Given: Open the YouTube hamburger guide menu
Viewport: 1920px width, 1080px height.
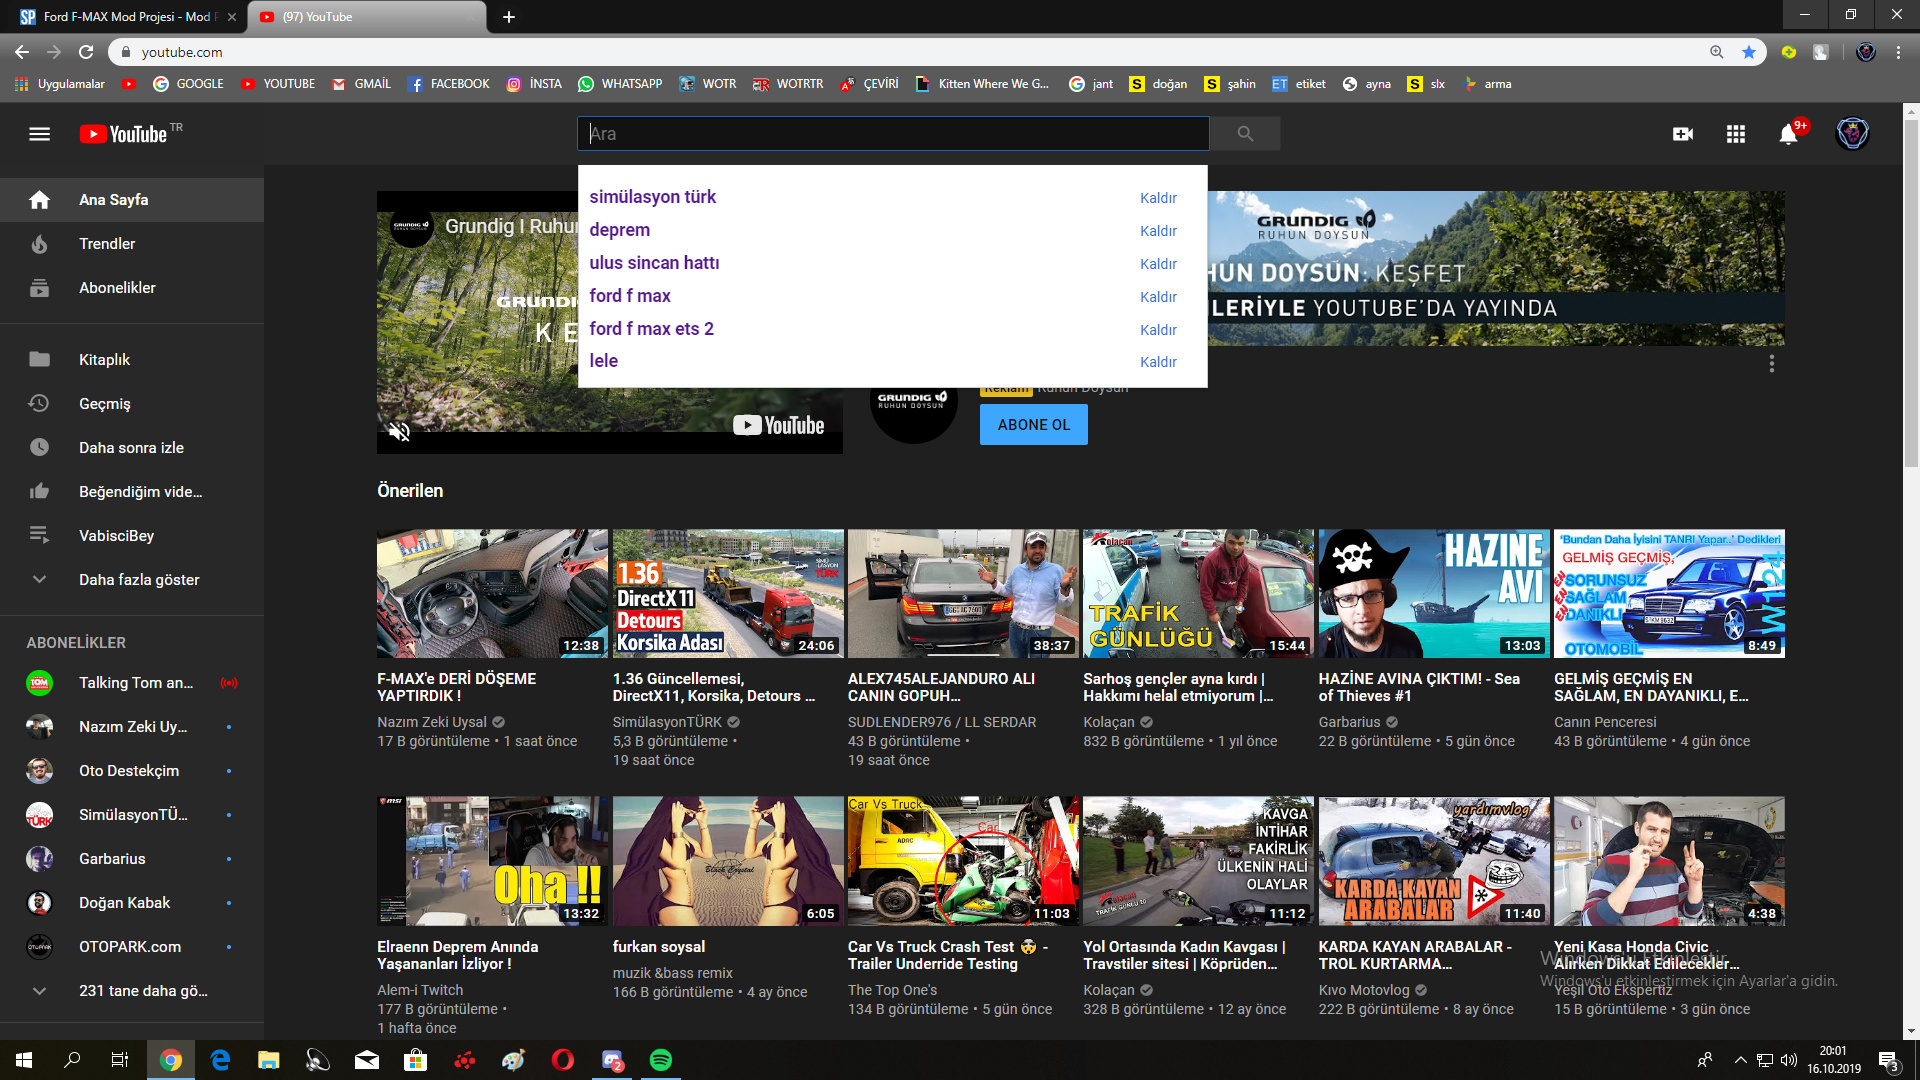Looking at the screenshot, I should coord(39,134).
